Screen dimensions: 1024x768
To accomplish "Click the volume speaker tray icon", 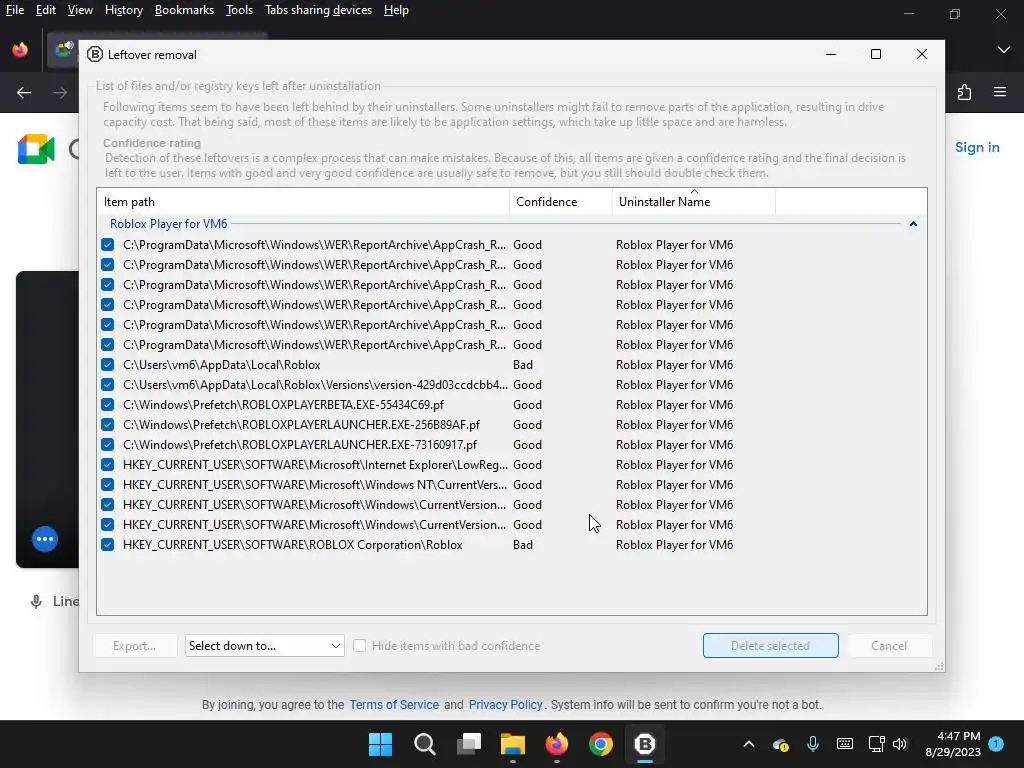I will tap(901, 744).
